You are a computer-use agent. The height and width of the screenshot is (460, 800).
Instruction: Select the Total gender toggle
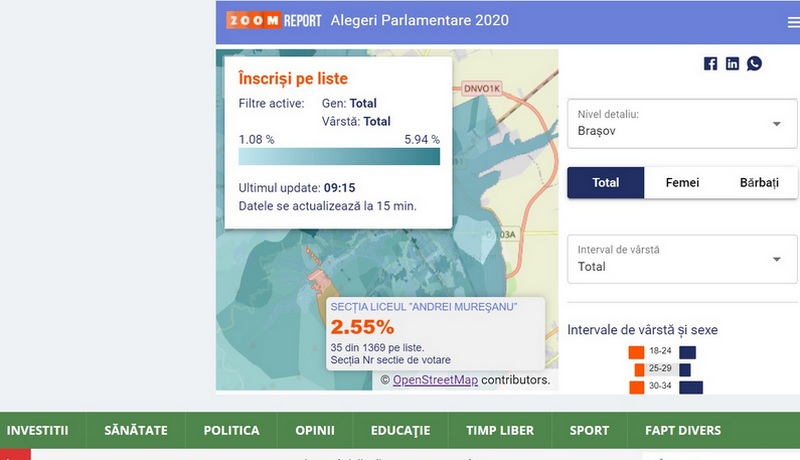pyautogui.click(x=605, y=183)
